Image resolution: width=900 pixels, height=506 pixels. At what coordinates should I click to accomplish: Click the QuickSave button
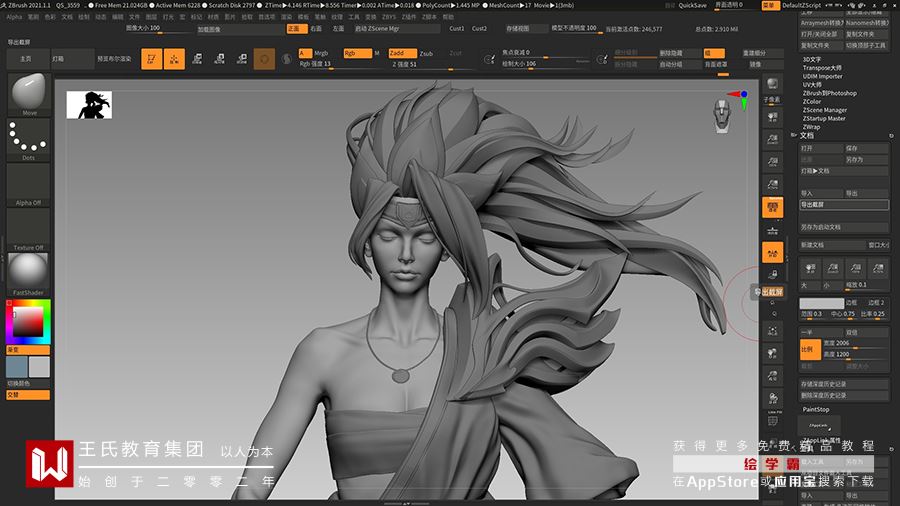tap(692, 5)
